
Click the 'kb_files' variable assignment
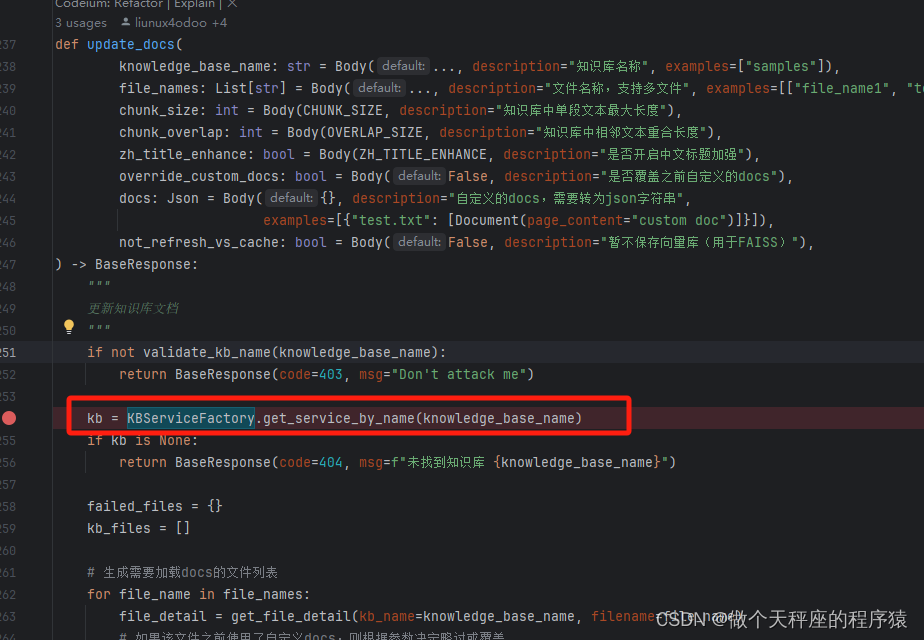coord(119,529)
